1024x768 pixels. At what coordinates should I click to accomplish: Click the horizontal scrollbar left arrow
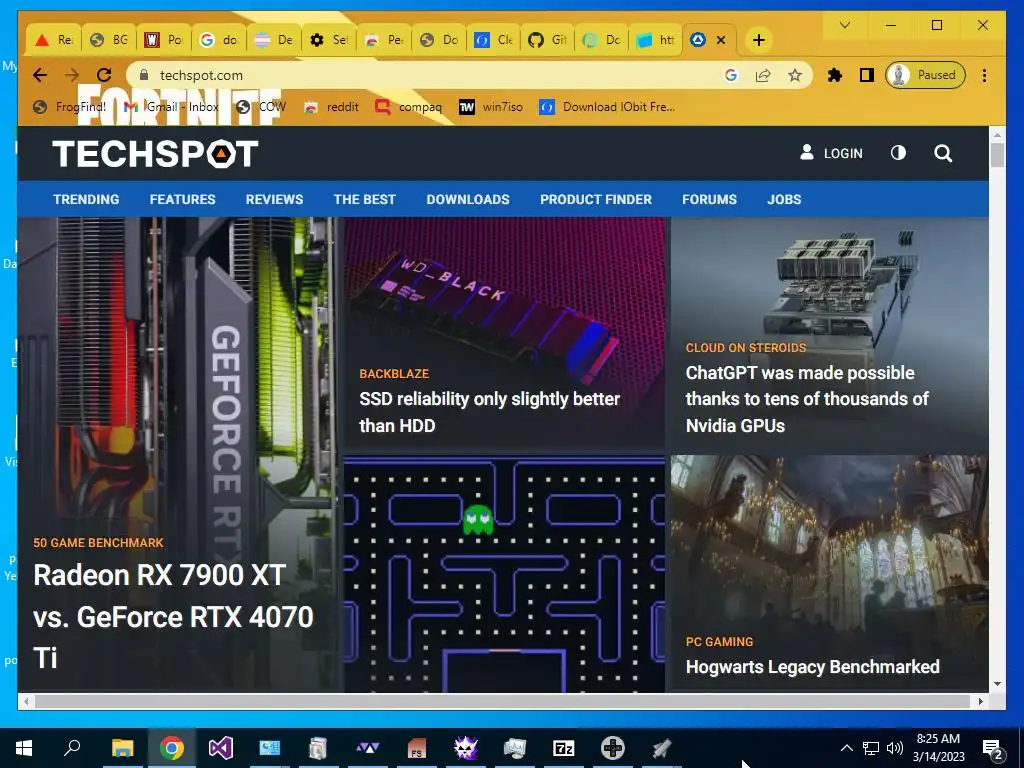click(25, 701)
